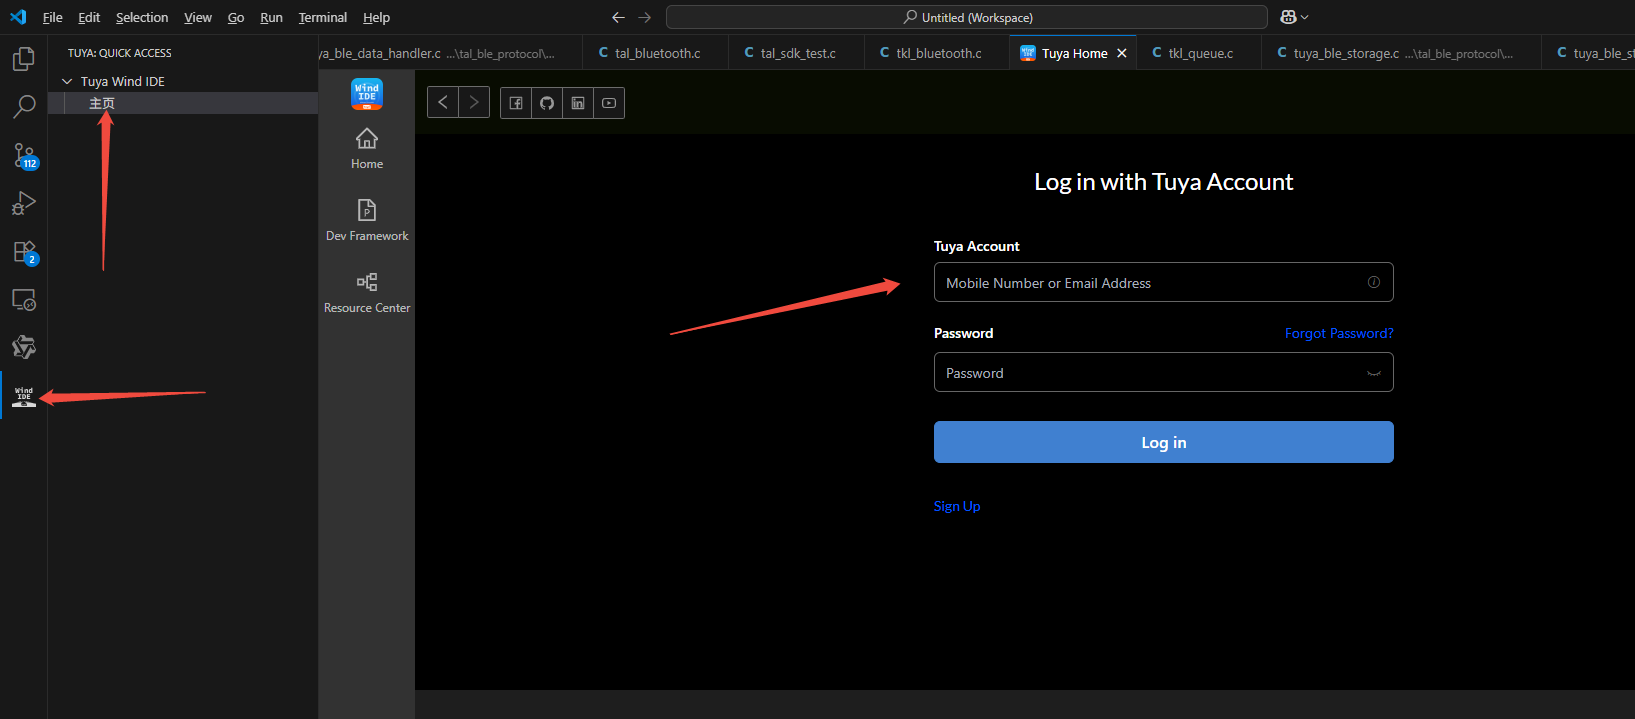Click the title bar Go Forward arrow
This screenshot has width=1635, height=719.
pos(644,17)
